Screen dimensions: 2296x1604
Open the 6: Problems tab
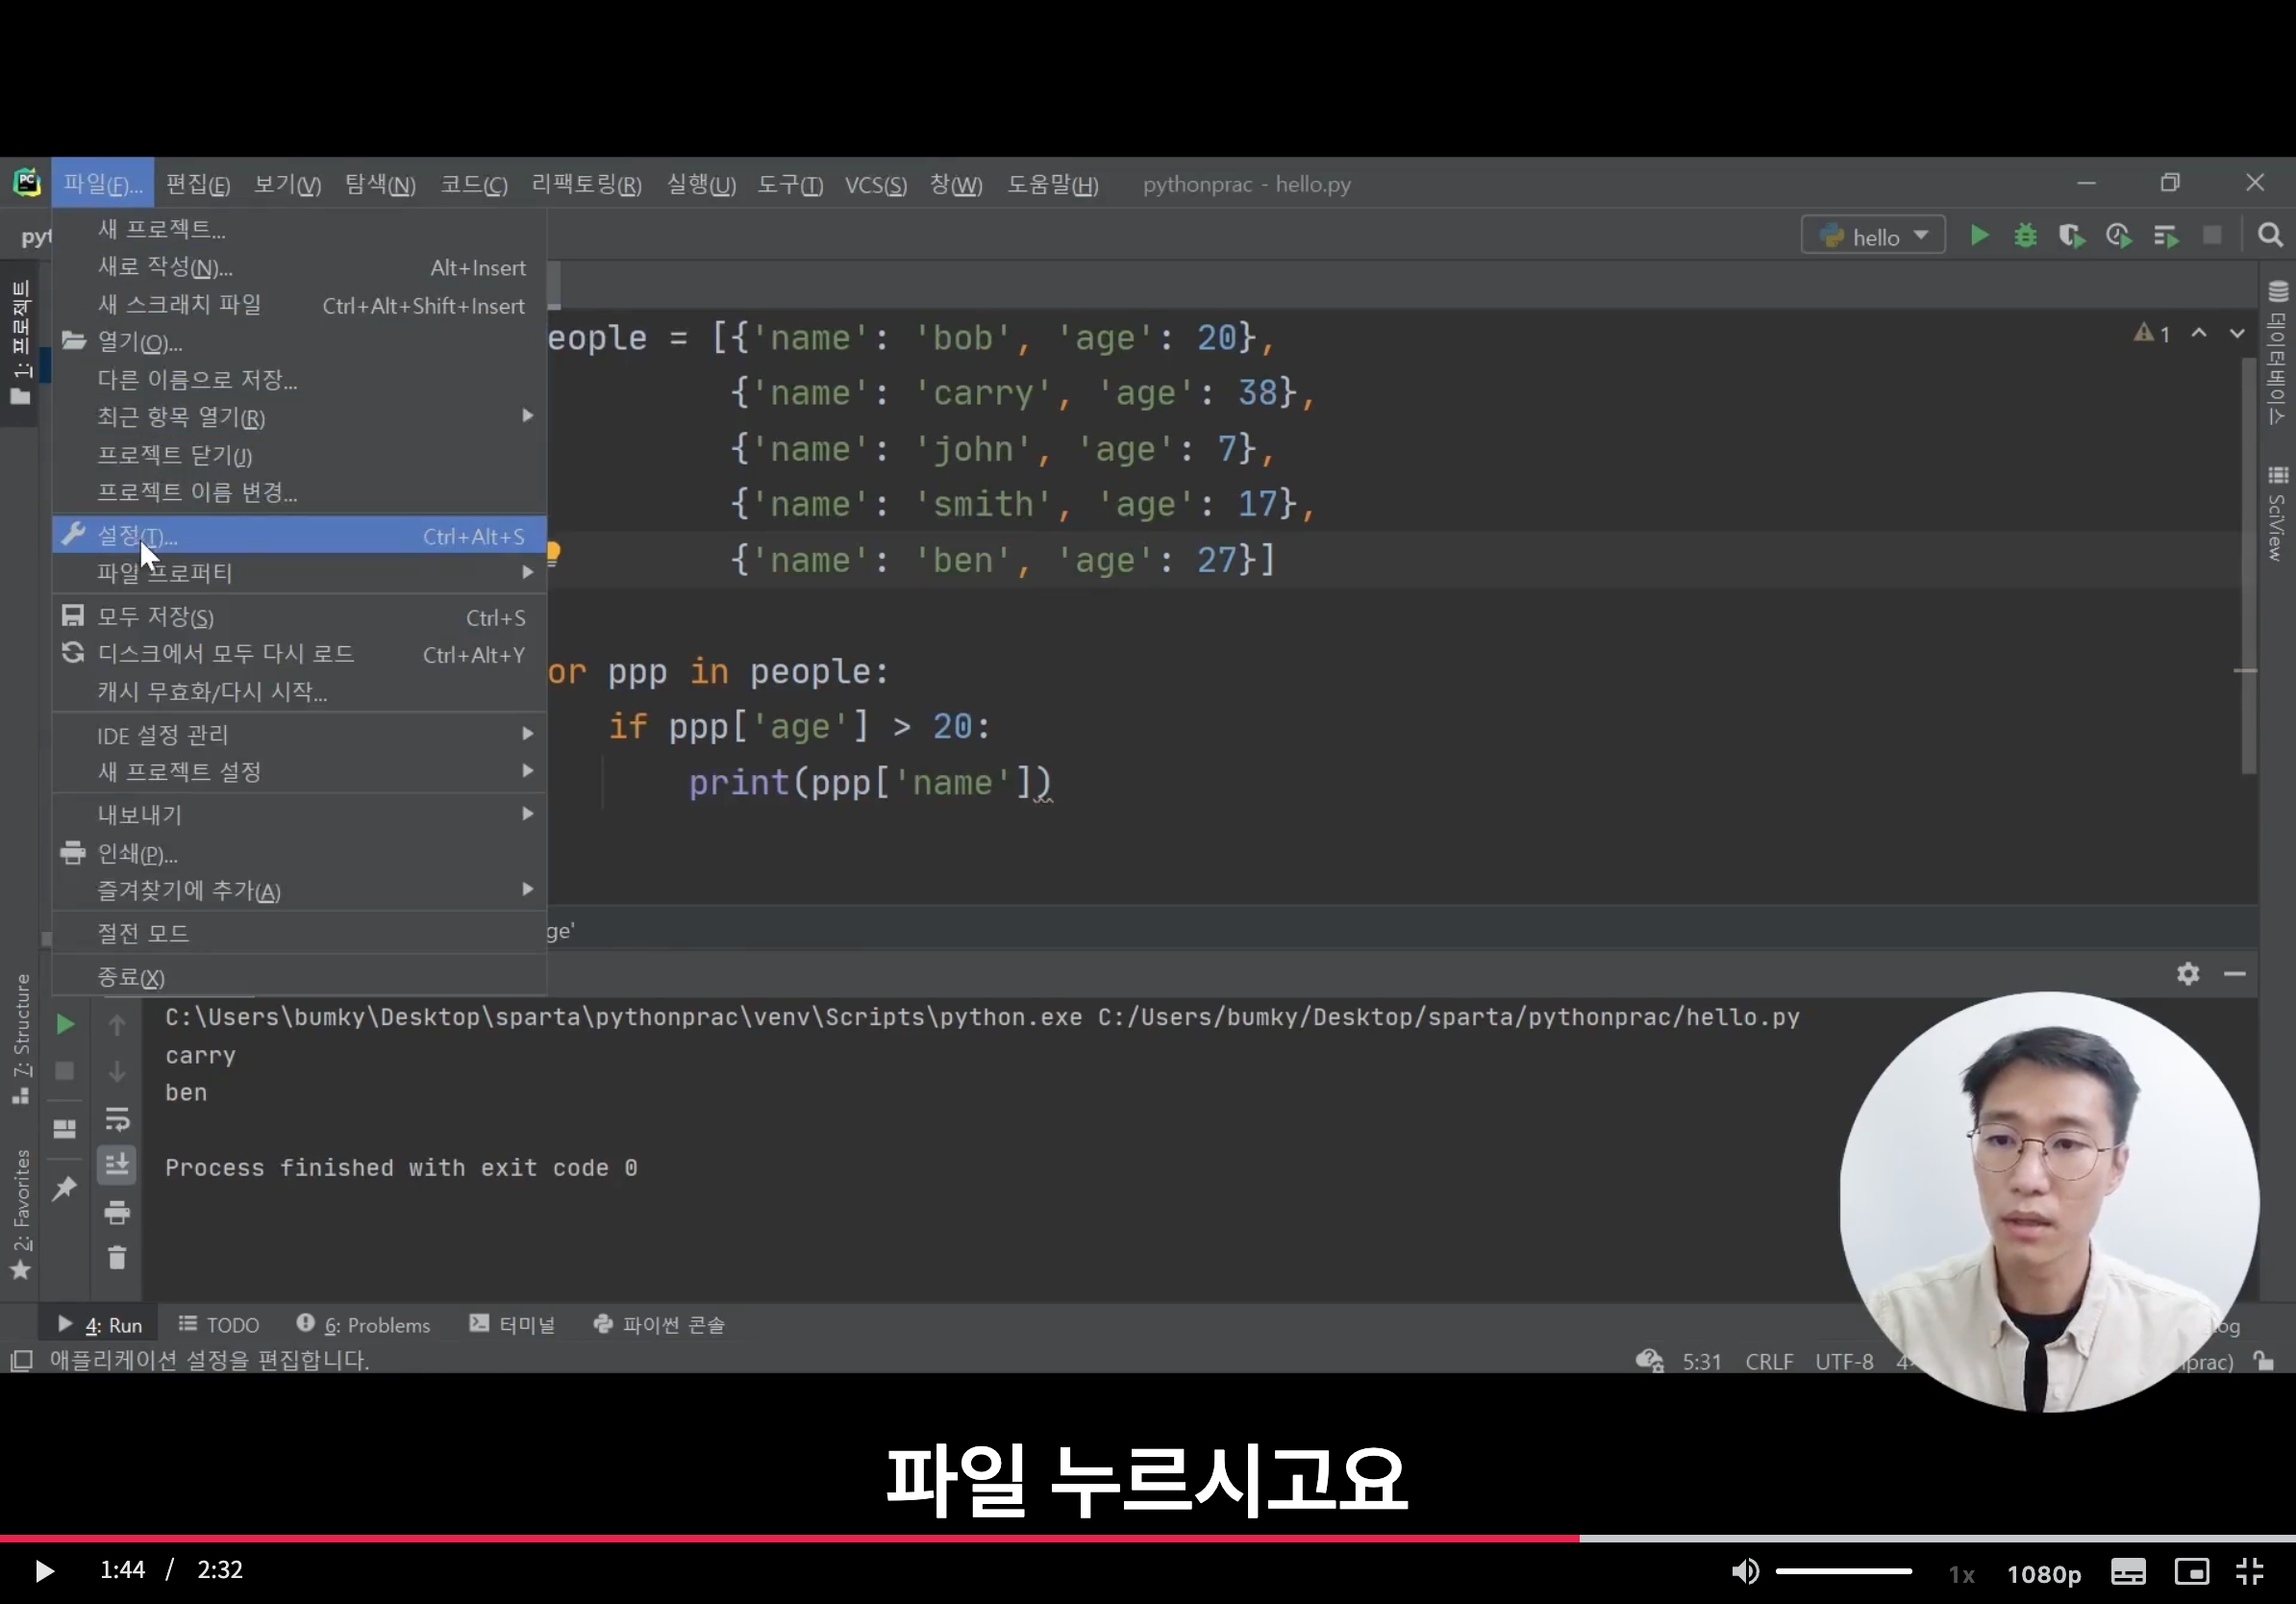363,1325
